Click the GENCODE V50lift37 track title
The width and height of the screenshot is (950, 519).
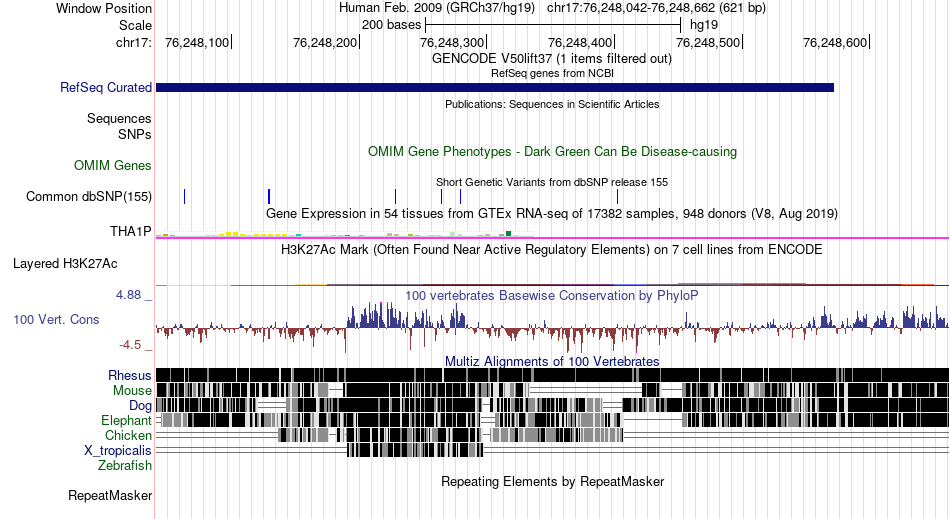(552, 59)
